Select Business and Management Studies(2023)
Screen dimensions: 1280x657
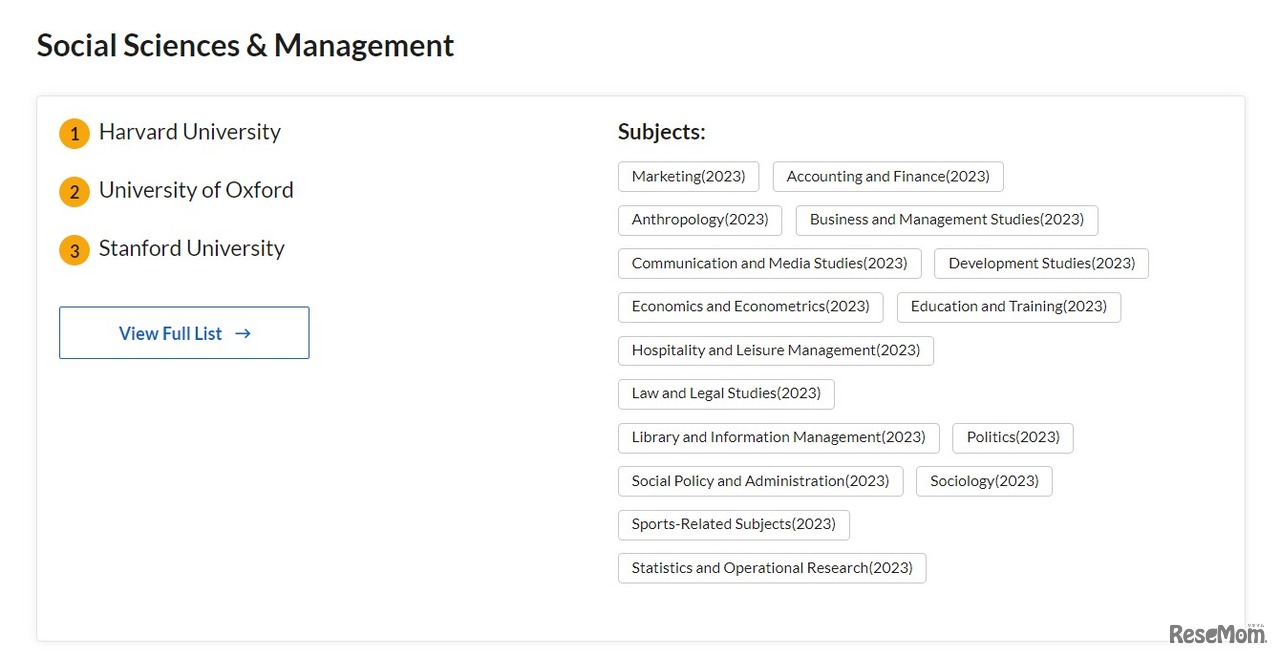(946, 220)
